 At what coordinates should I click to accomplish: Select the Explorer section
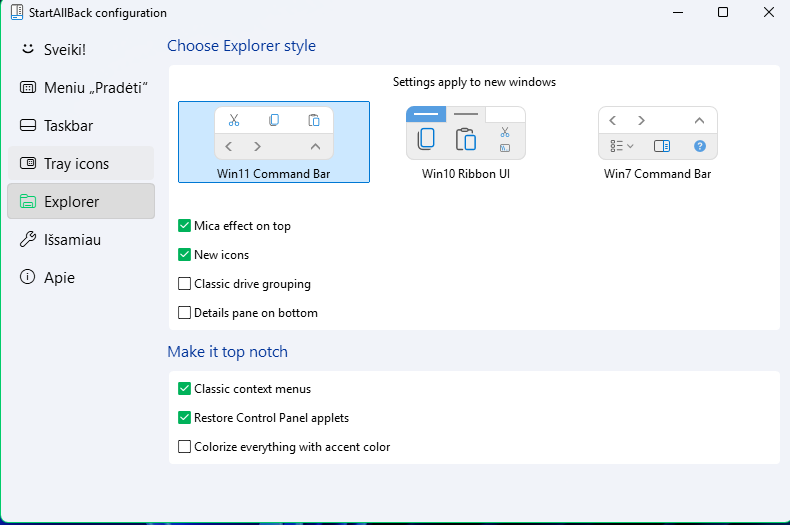click(81, 201)
